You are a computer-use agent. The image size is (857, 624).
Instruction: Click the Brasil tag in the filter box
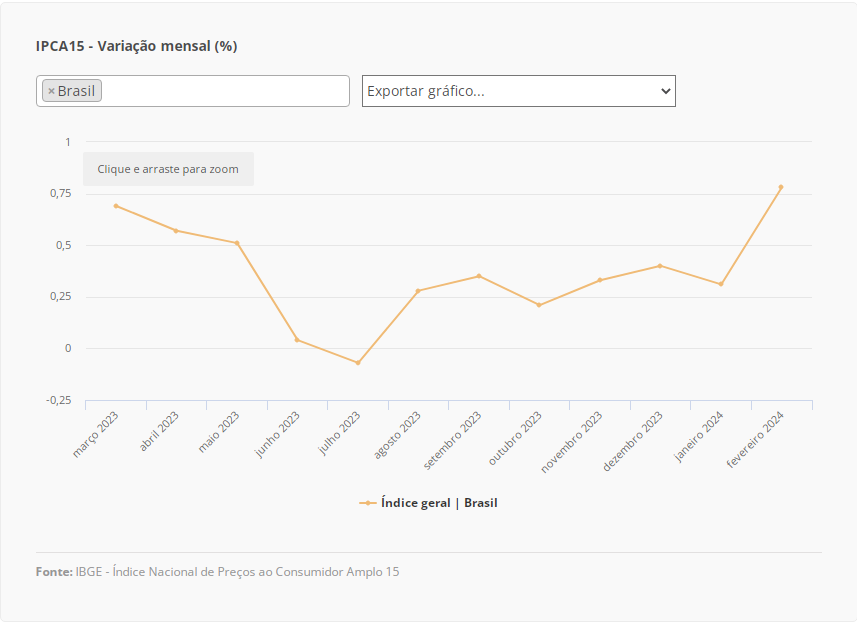[76, 91]
